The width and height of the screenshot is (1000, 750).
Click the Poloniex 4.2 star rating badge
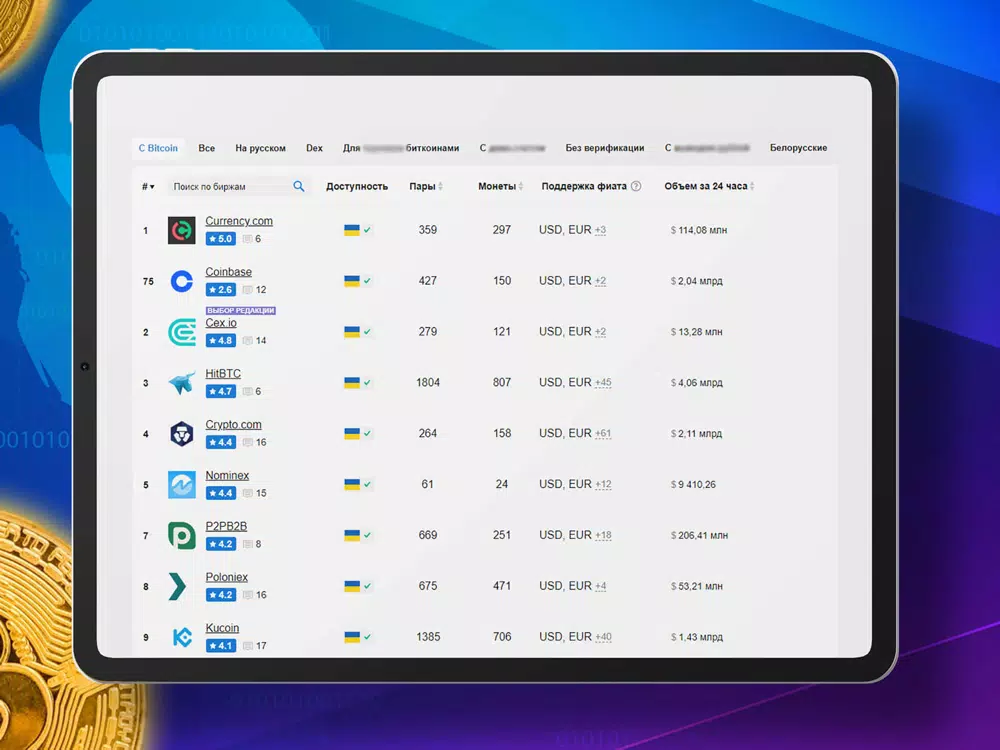pyautogui.click(x=221, y=595)
